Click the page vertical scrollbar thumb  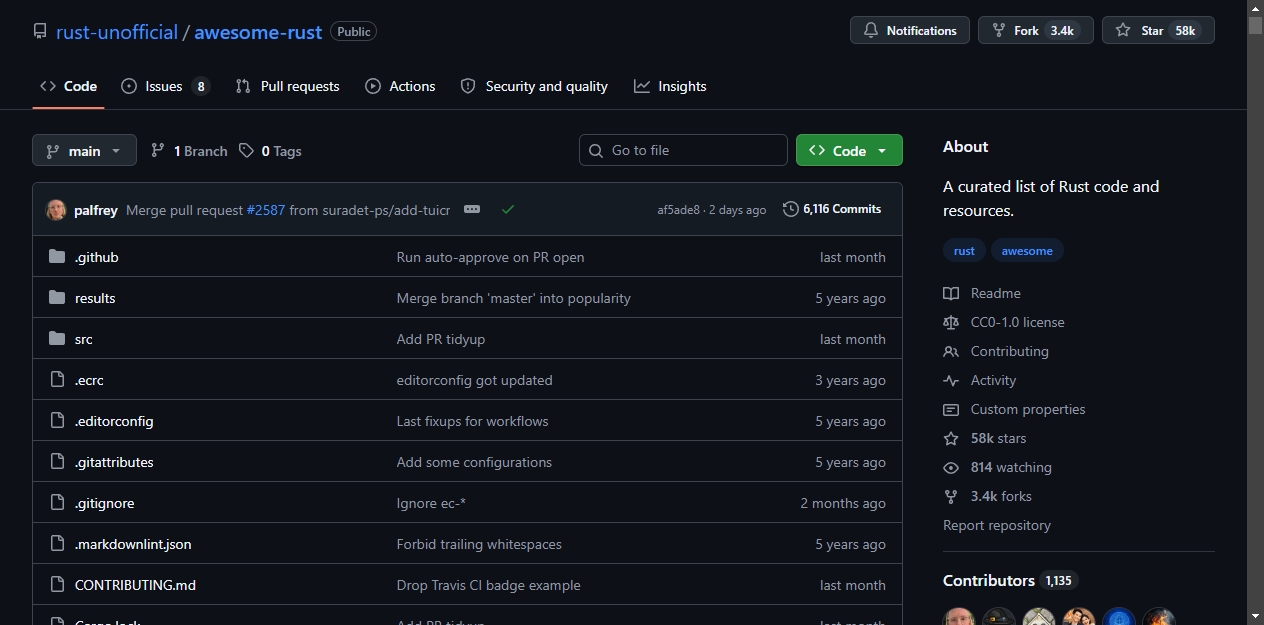(x=1255, y=25)
